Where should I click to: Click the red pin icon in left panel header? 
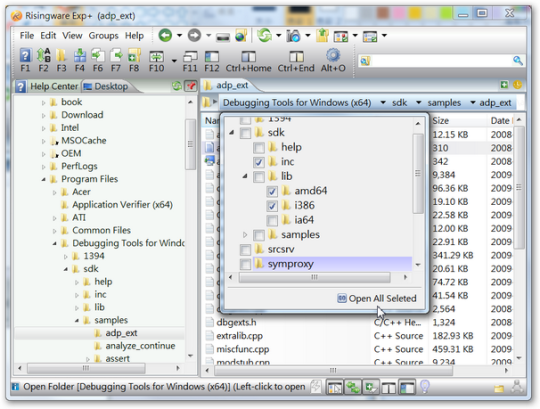[191, 86]
